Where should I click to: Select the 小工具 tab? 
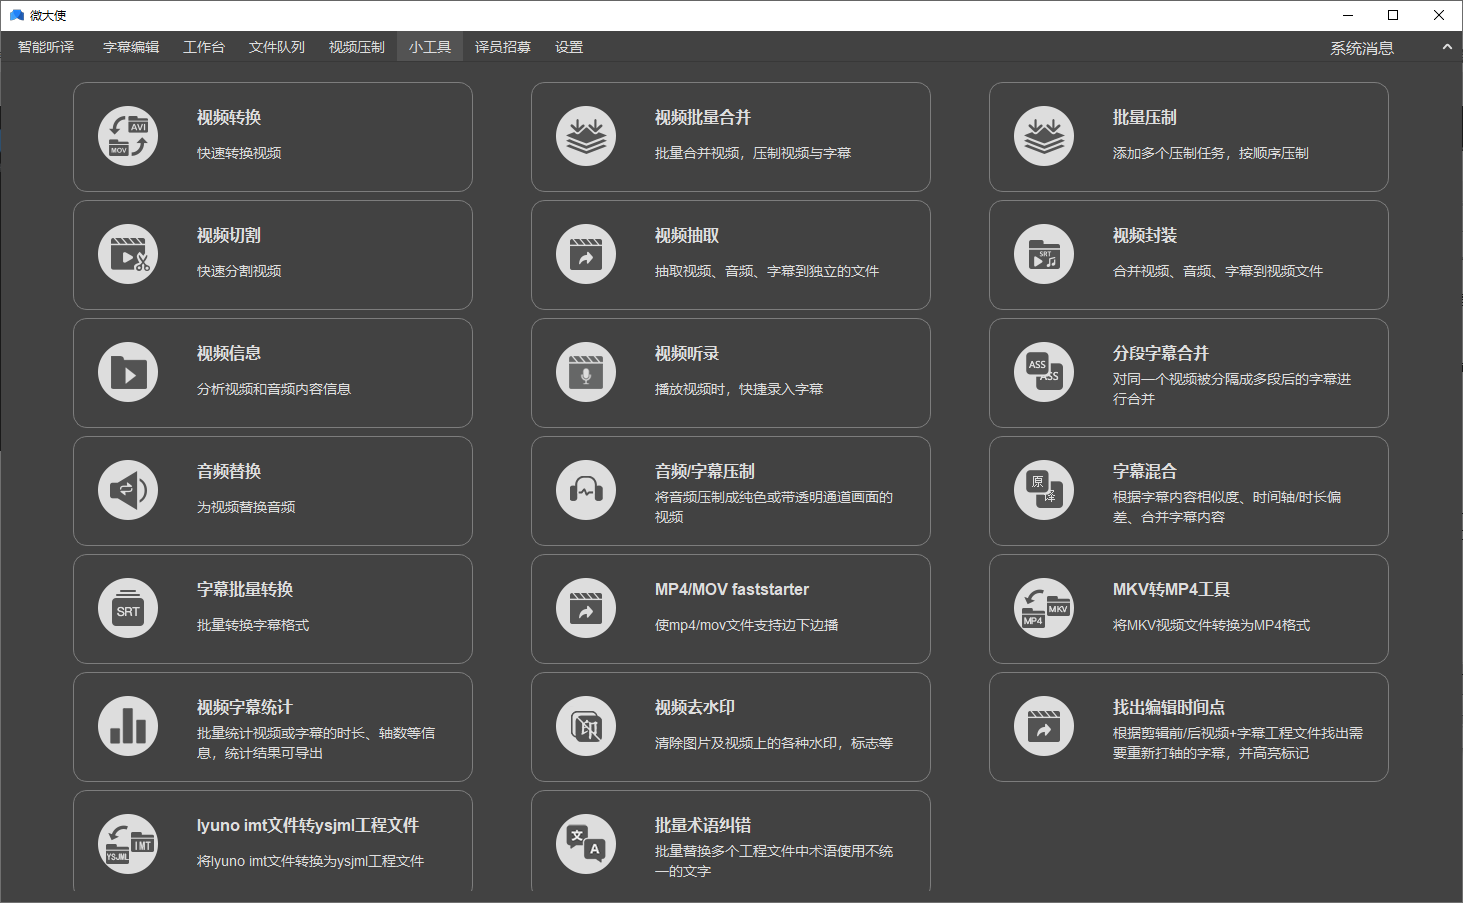point(430,47)
